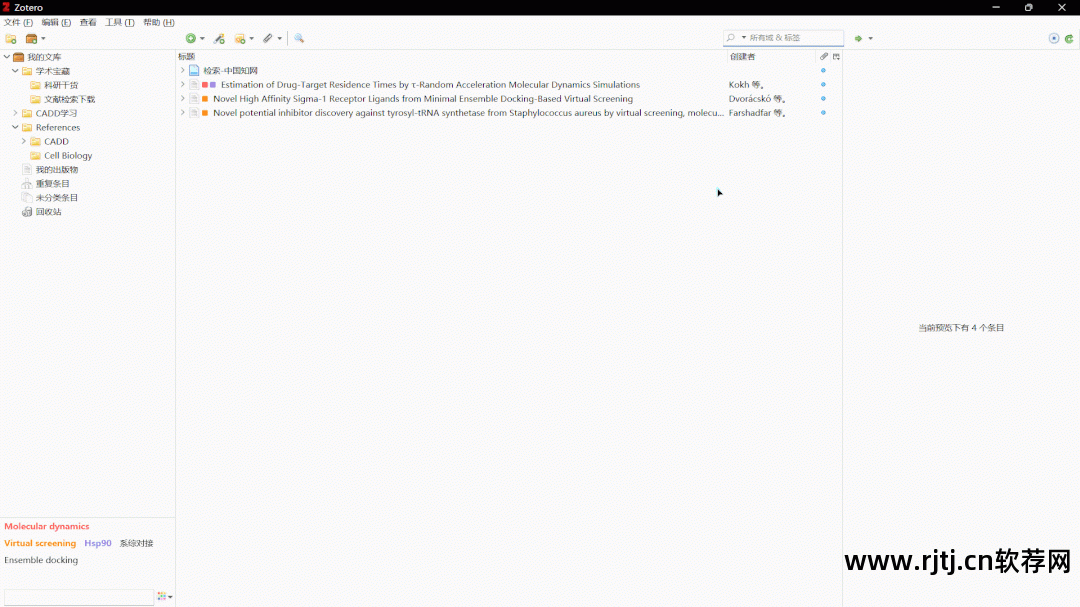This screenshot has height=607, width=1080.
Task: Filter by the Ensemble docking tag
Action: (41, 560)
